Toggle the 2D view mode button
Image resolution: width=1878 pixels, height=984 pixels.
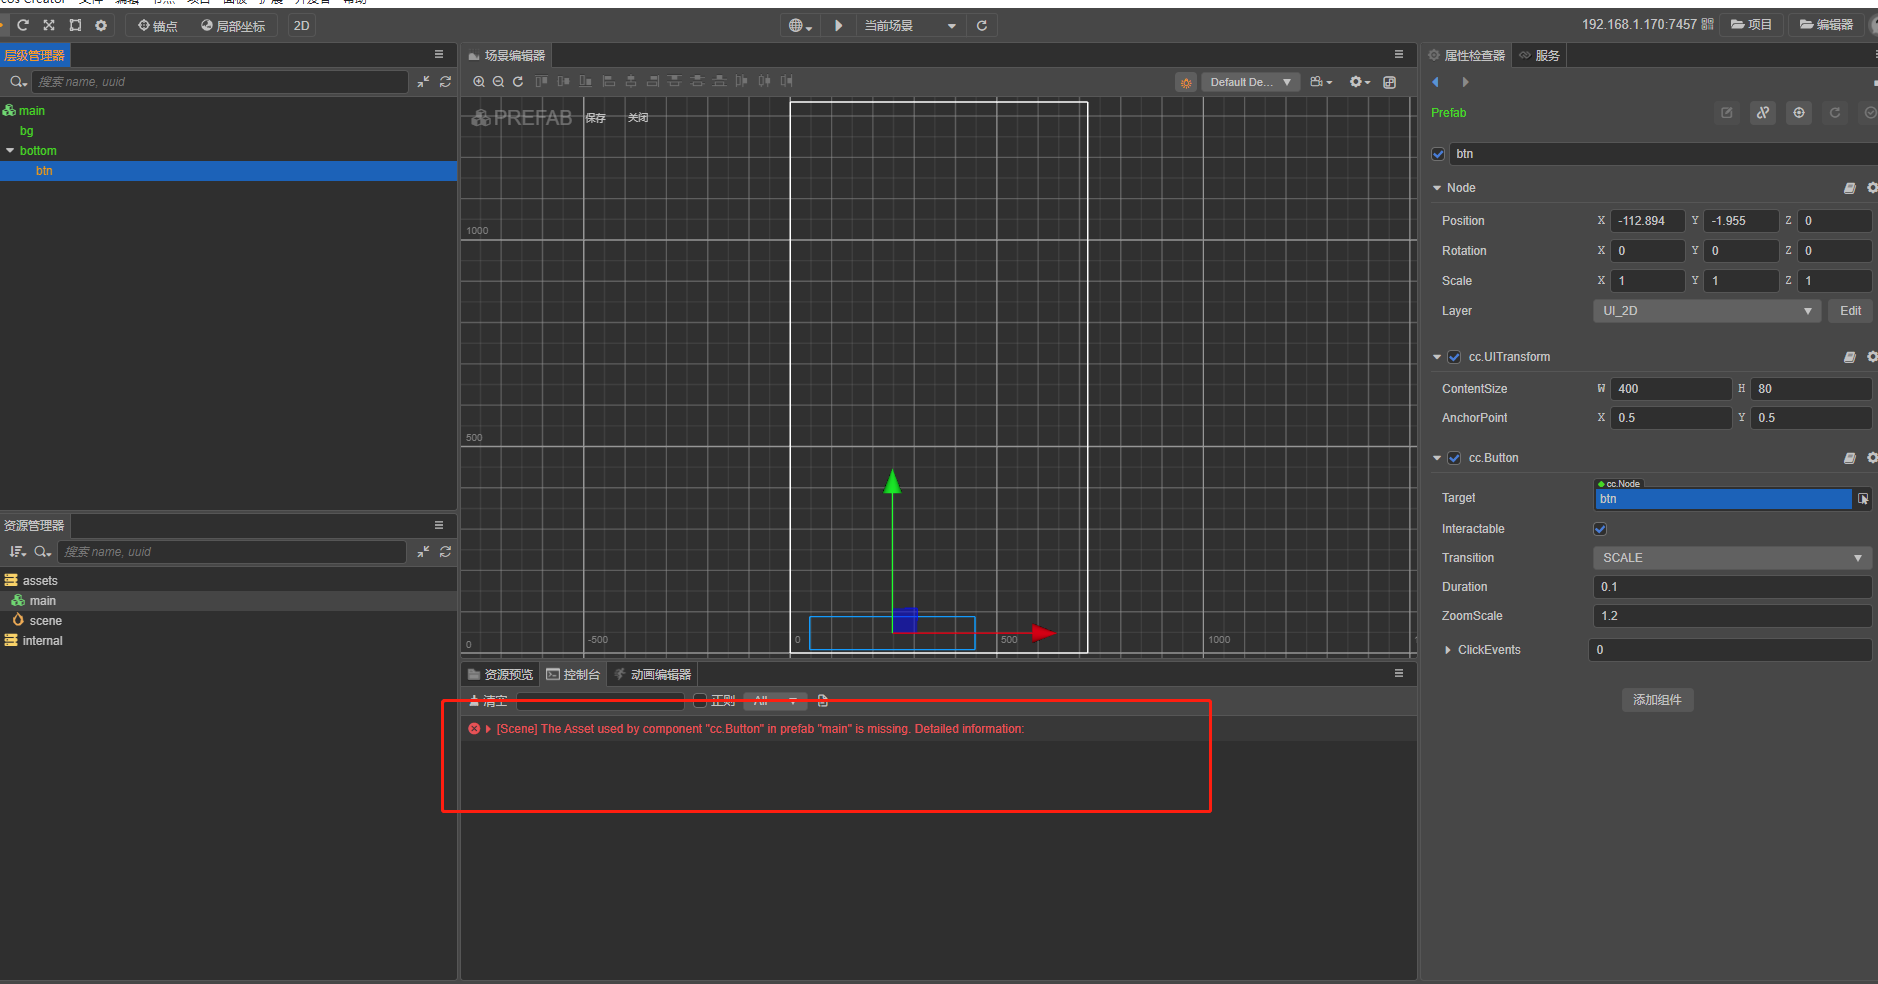[x=301, y=26]
